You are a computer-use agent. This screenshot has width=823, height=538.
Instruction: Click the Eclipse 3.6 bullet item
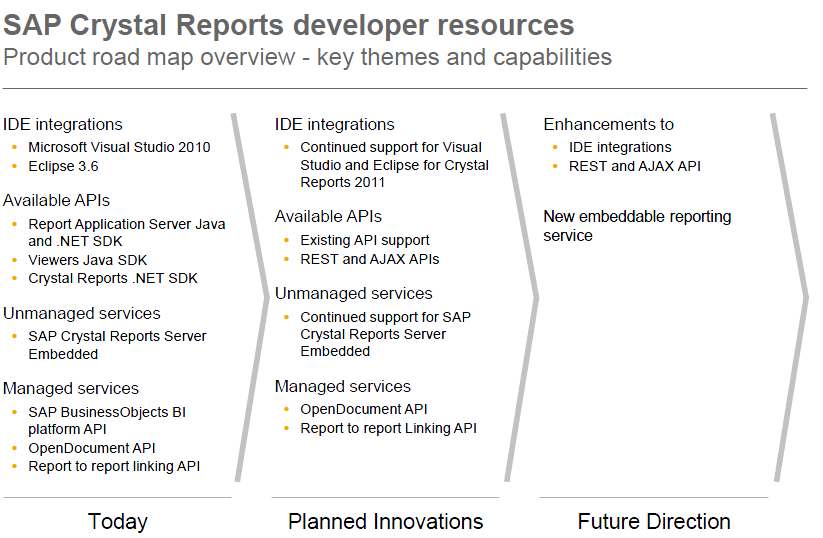[x=63, y=166]
